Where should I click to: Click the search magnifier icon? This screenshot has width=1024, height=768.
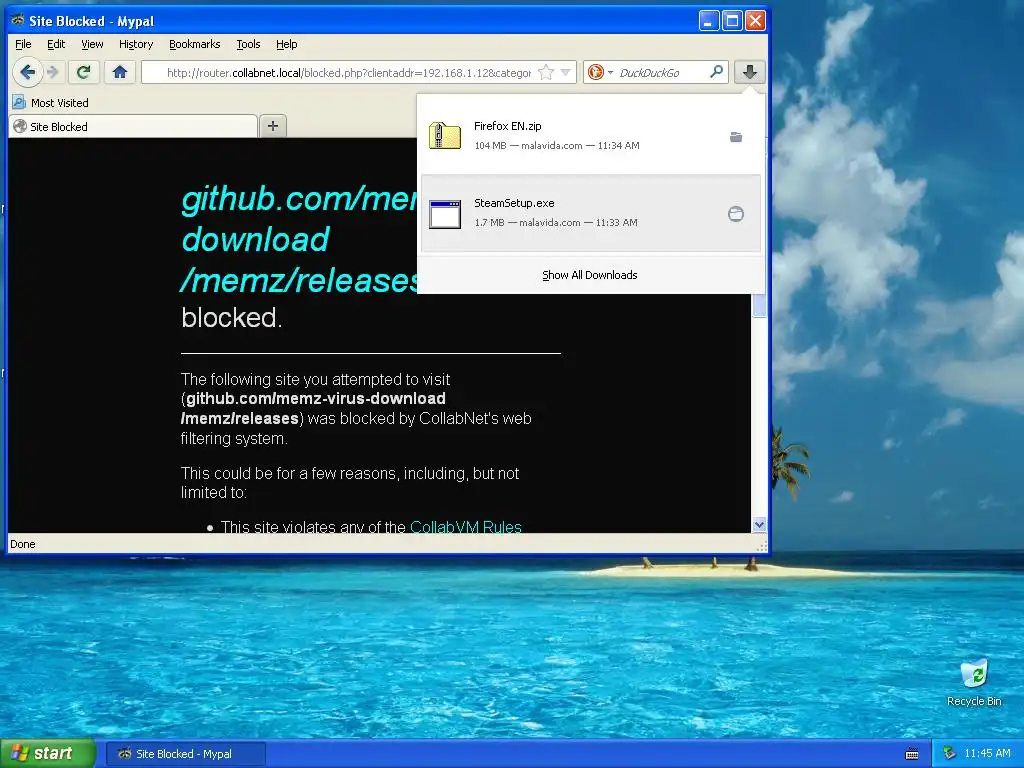(716, 72)
